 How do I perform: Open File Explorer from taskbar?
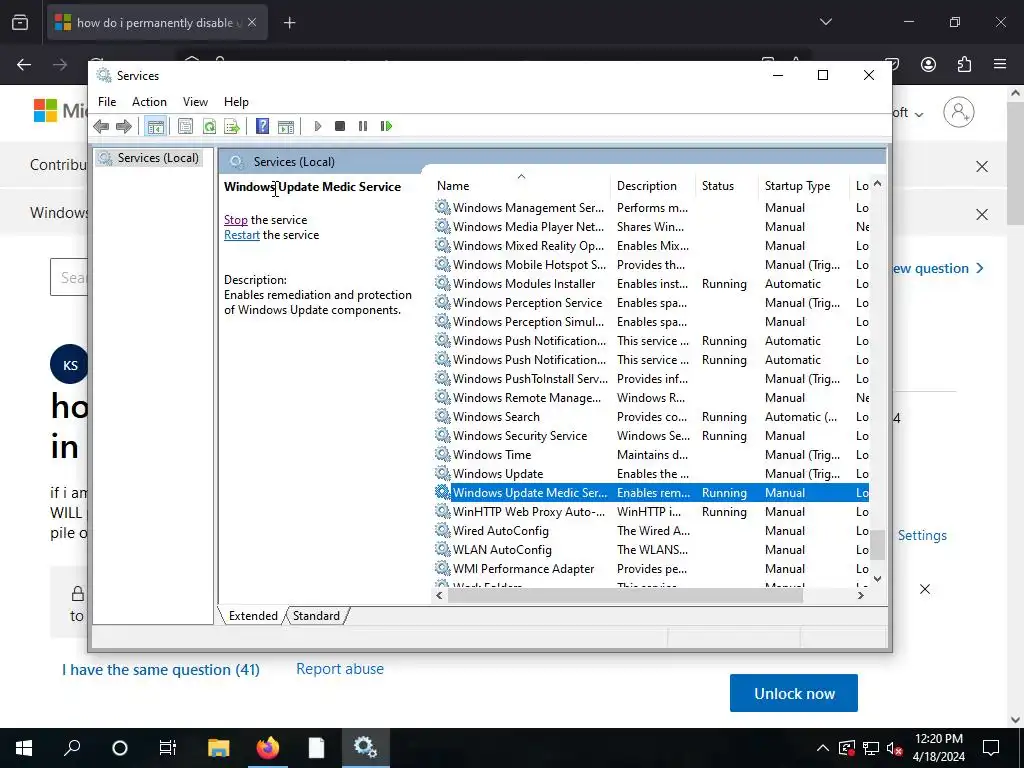click(218, 748)
